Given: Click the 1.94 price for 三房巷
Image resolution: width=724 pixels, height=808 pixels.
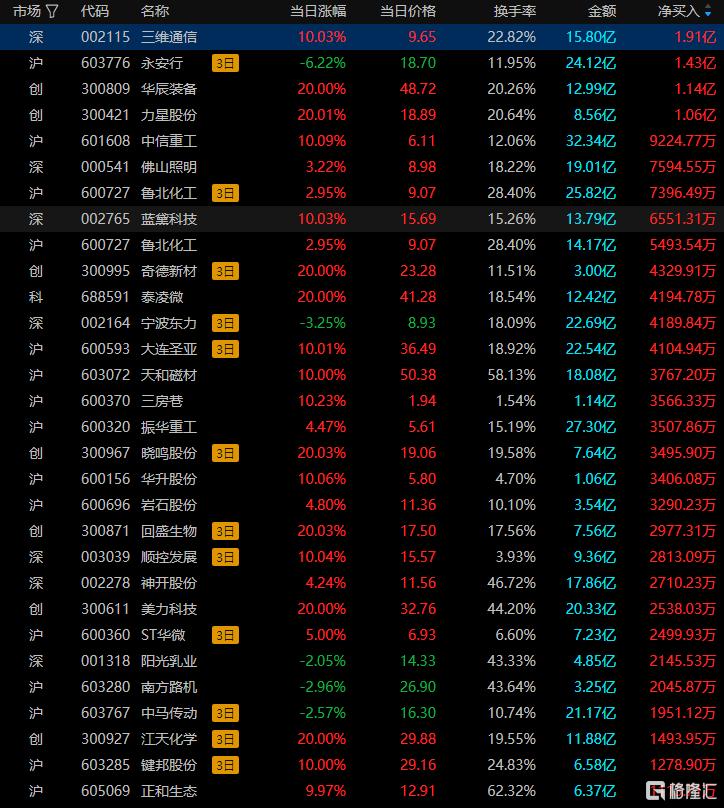Looking at the screenshot, I should 422,401.
